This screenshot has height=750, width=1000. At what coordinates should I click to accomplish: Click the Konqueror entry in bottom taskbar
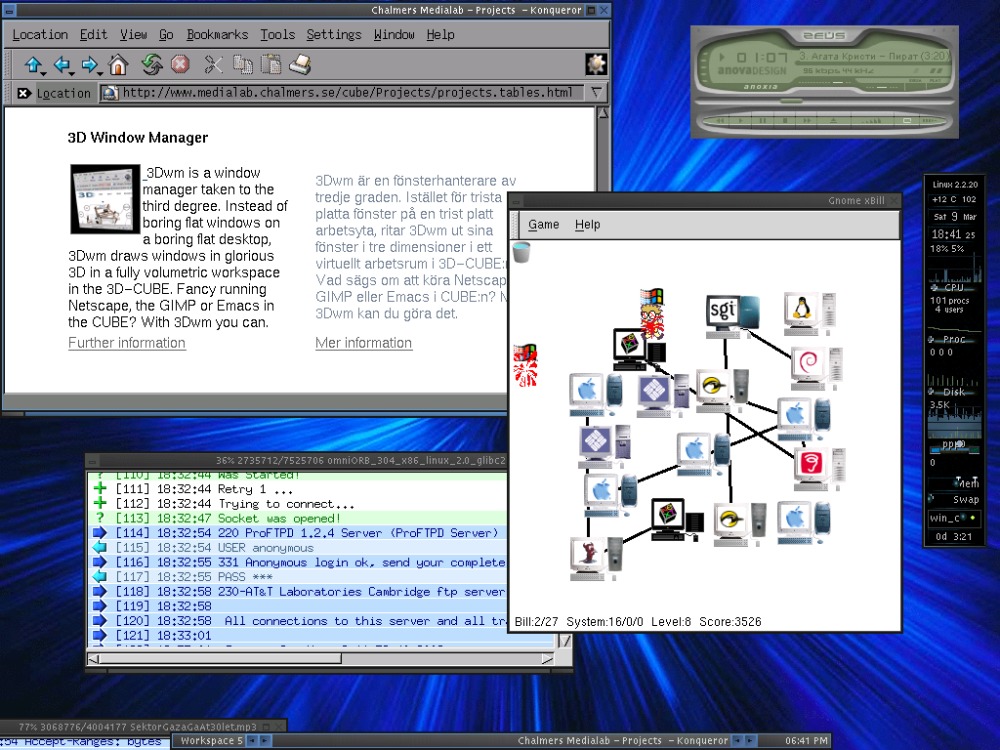622,740
